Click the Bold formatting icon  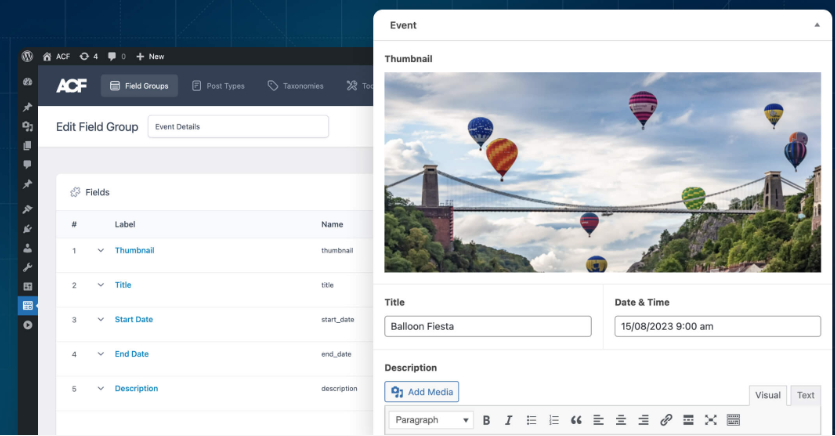point(487,420)
